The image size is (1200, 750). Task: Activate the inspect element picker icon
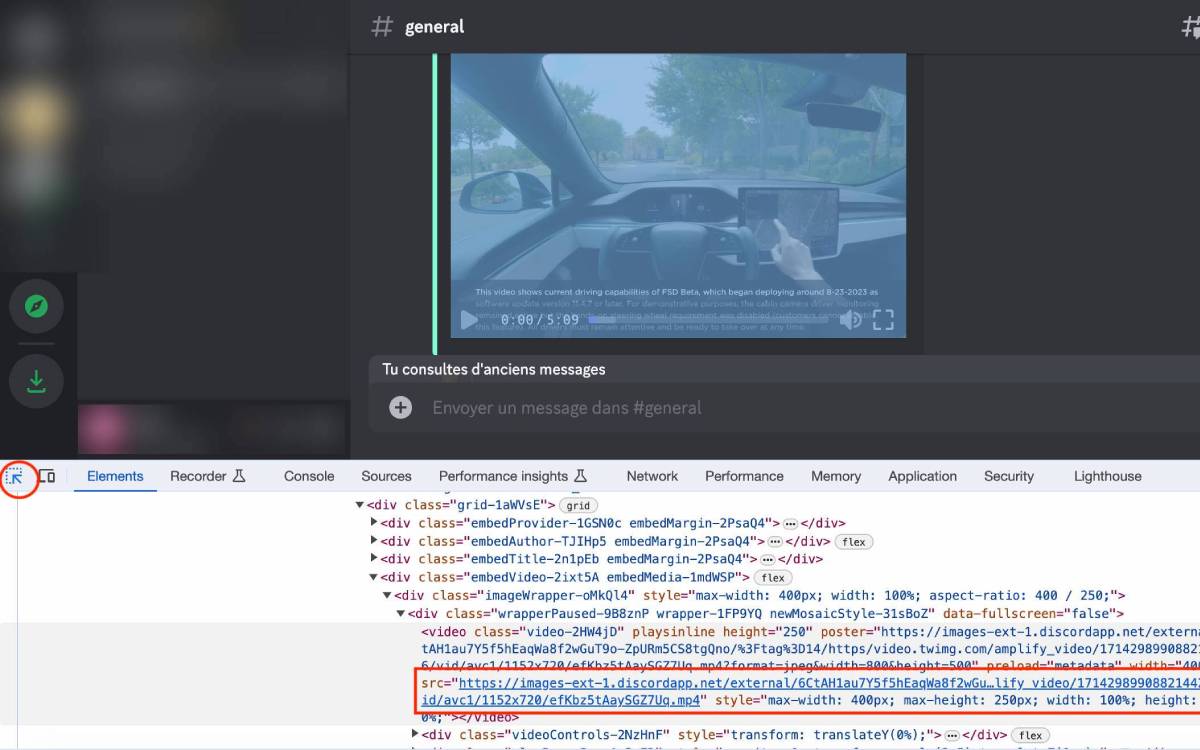pyautogui.click(x=15, y=476)
